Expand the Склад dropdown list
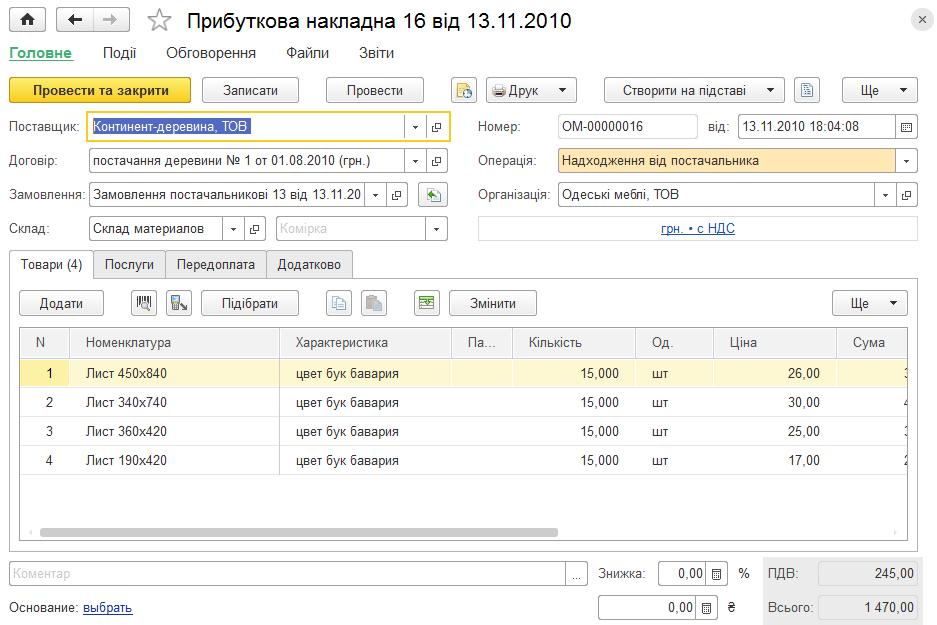Viewport: 937px width, 625px height. point(234,229)
